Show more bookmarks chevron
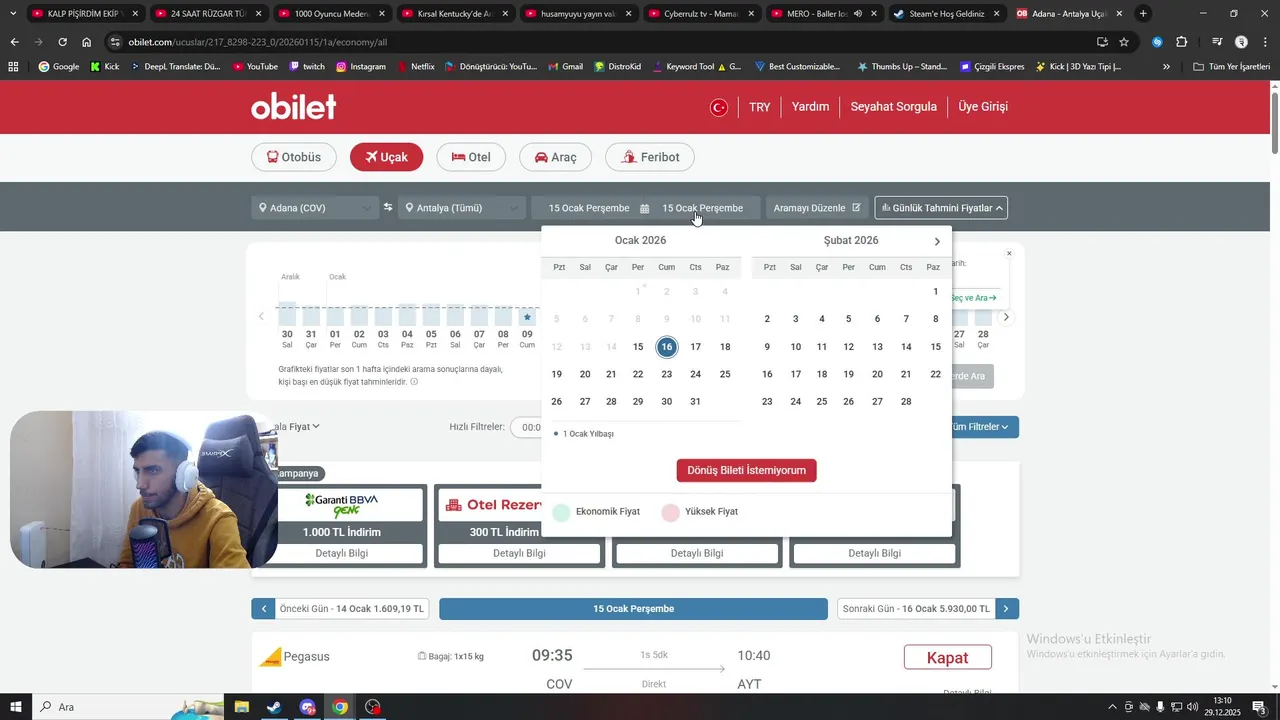 pos(1166,66)
